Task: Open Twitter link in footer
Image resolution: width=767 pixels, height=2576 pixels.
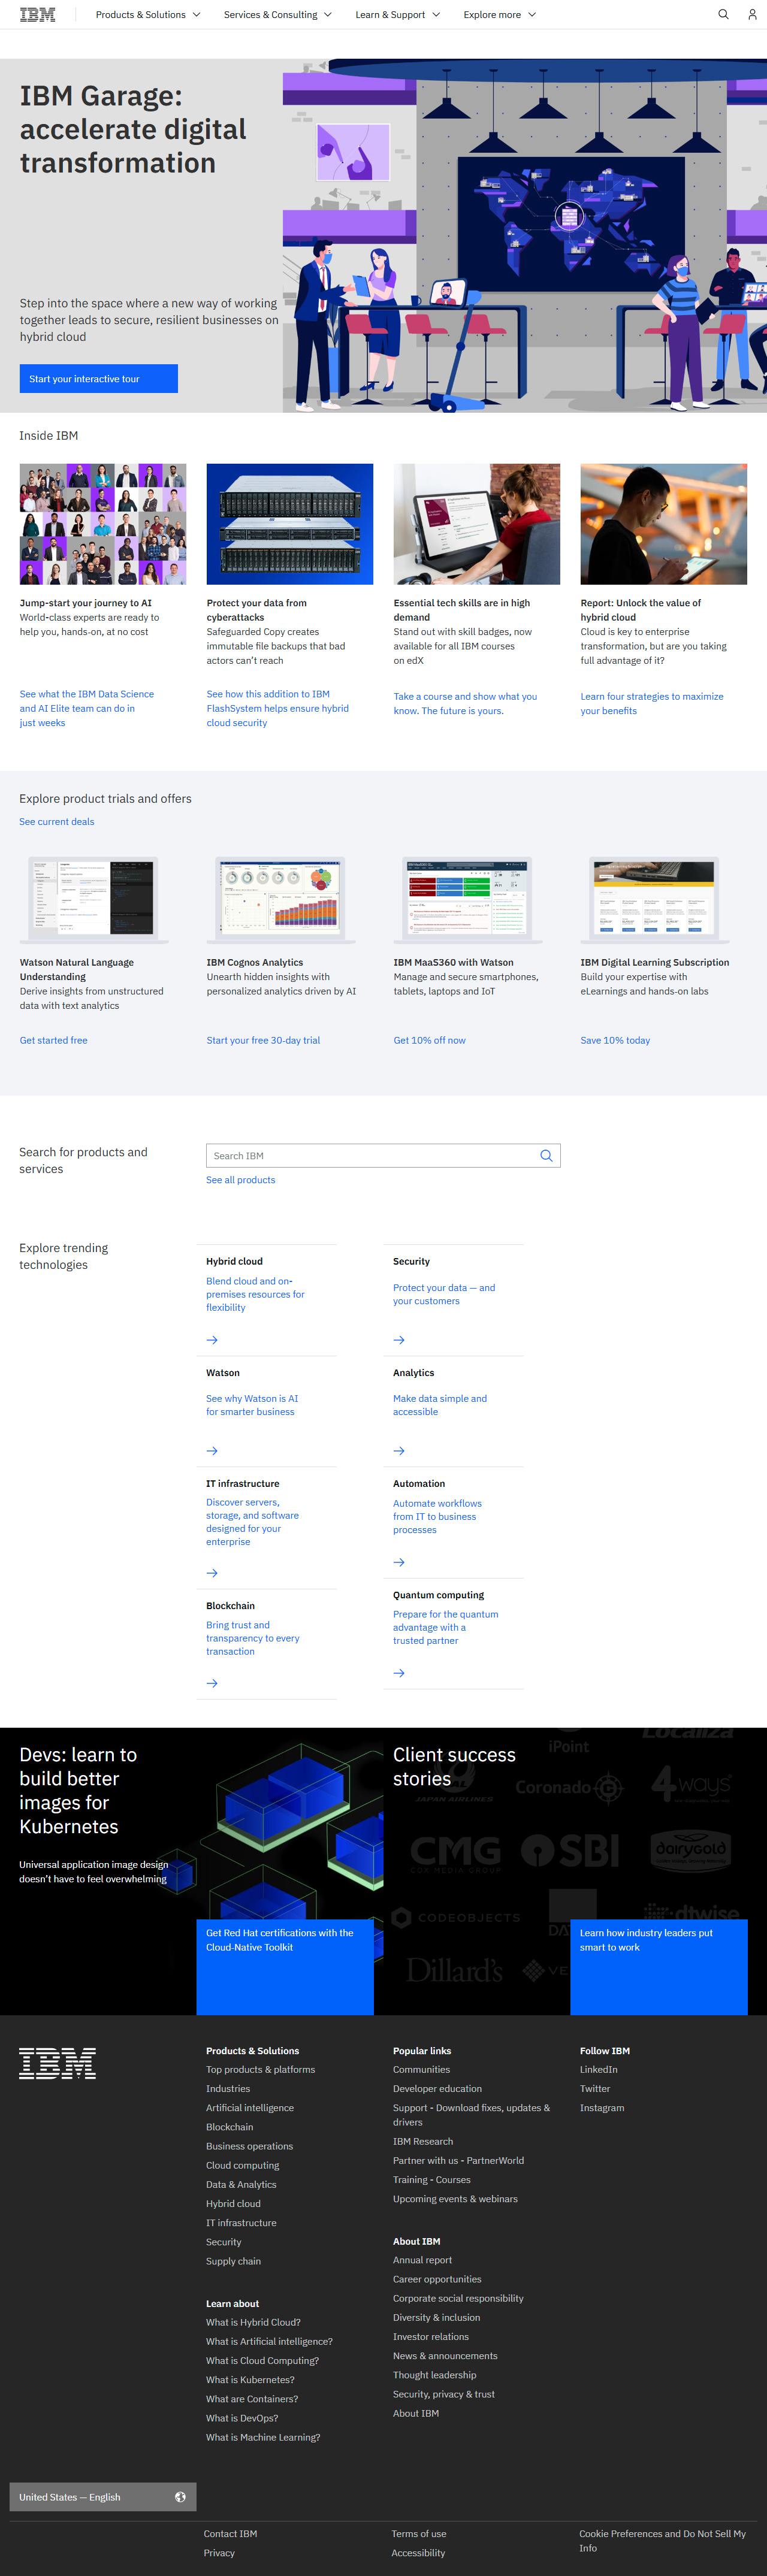Action: [595, 2088]
